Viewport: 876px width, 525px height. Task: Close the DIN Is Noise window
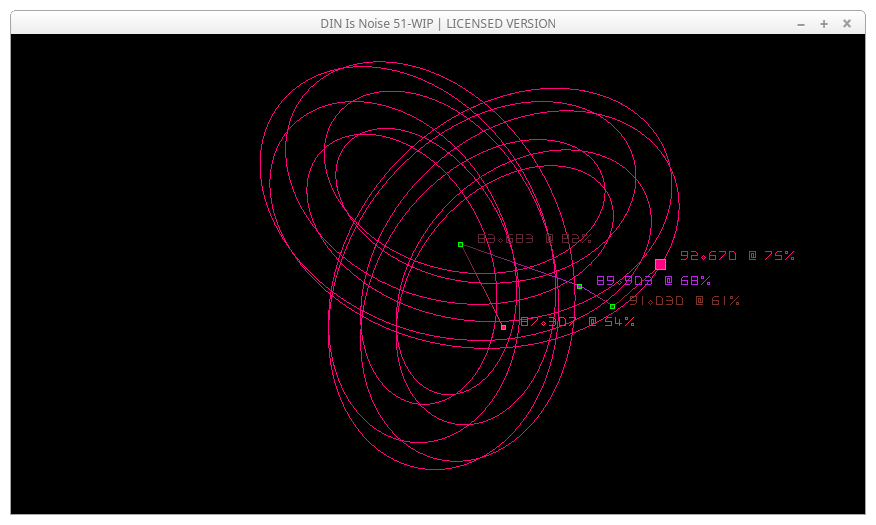click(847, 23)
